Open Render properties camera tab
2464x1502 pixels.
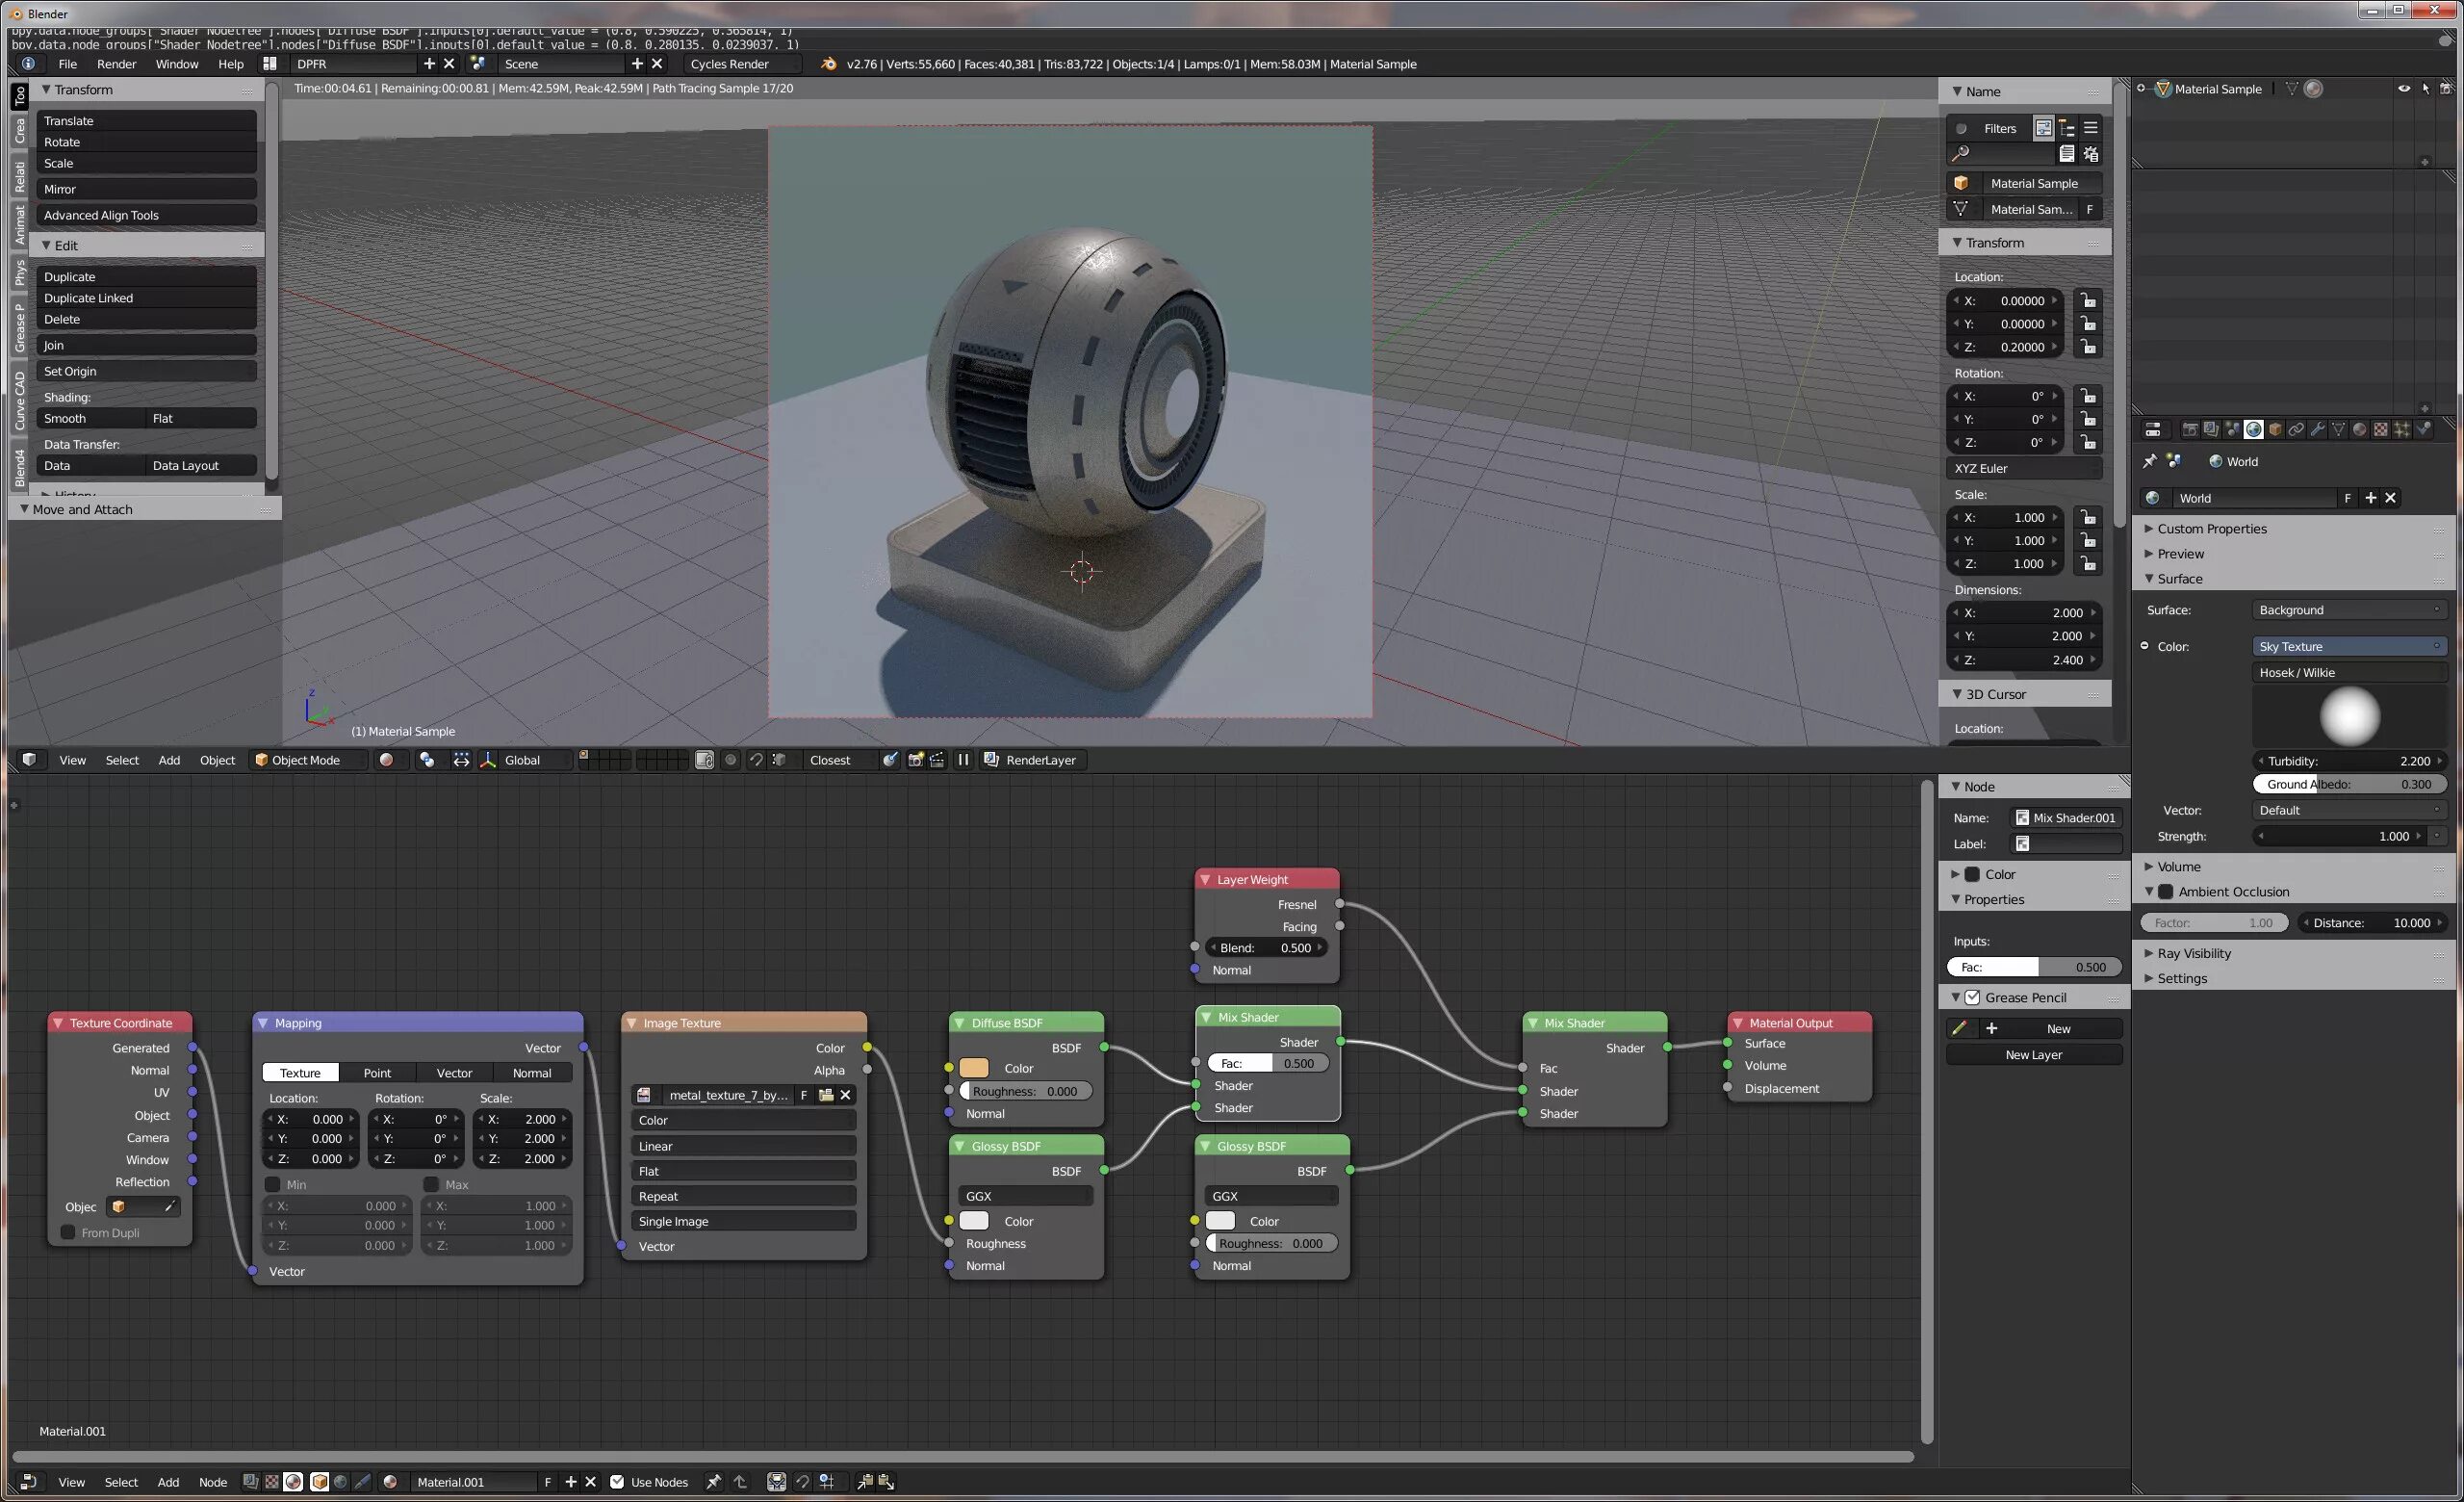(2190, 429)
